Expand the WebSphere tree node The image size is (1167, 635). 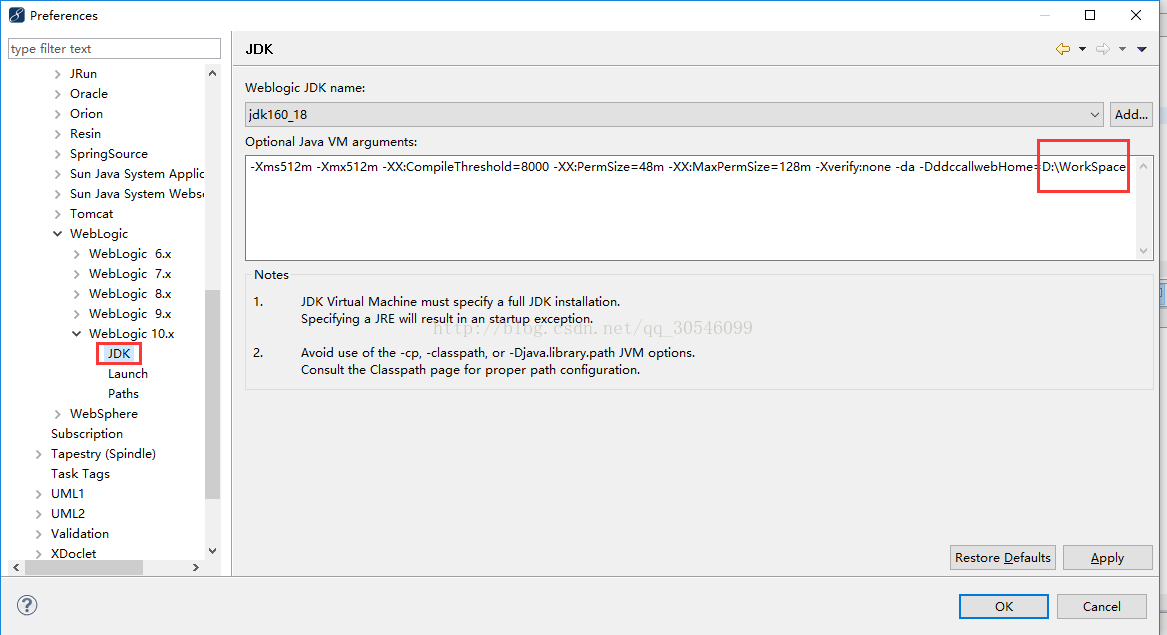click(x=57, y=414)
